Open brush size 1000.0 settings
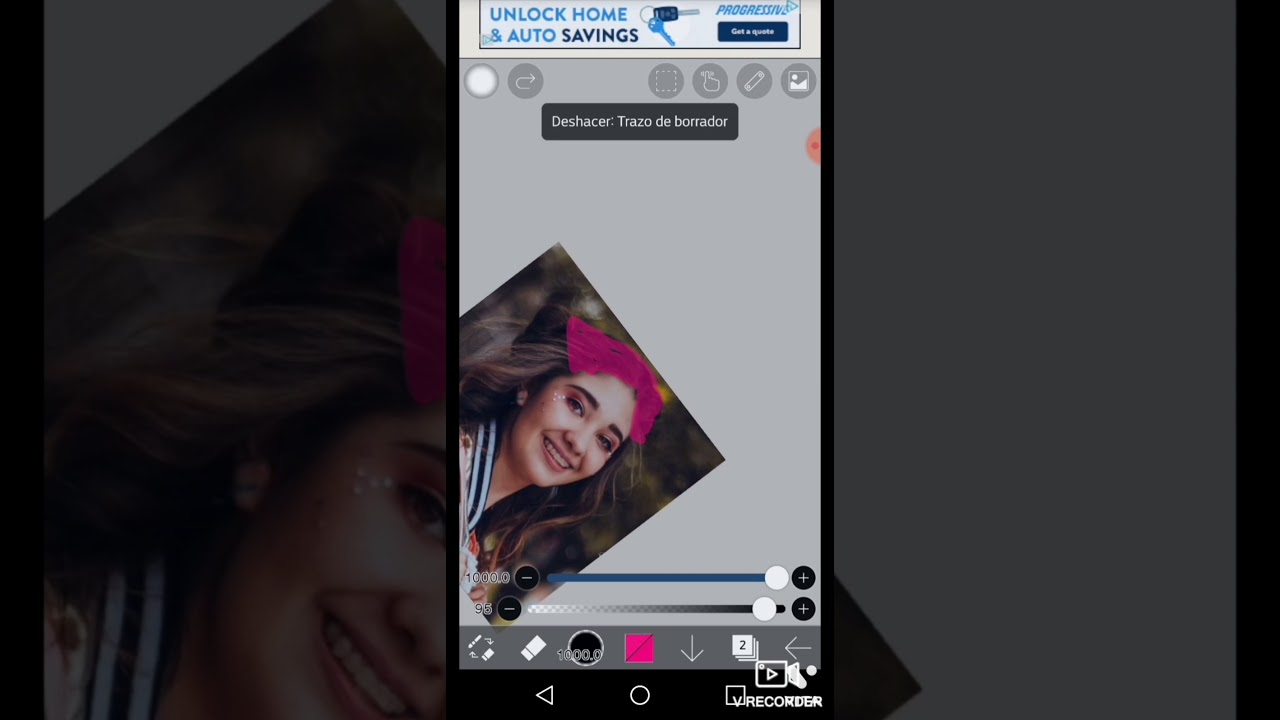1280x720 pixels. coord(585,648)
